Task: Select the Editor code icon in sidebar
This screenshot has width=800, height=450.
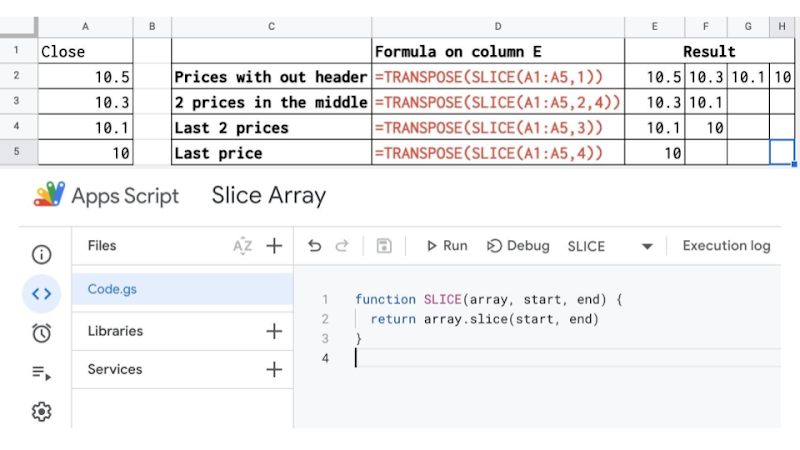Action: coord(41,293)
